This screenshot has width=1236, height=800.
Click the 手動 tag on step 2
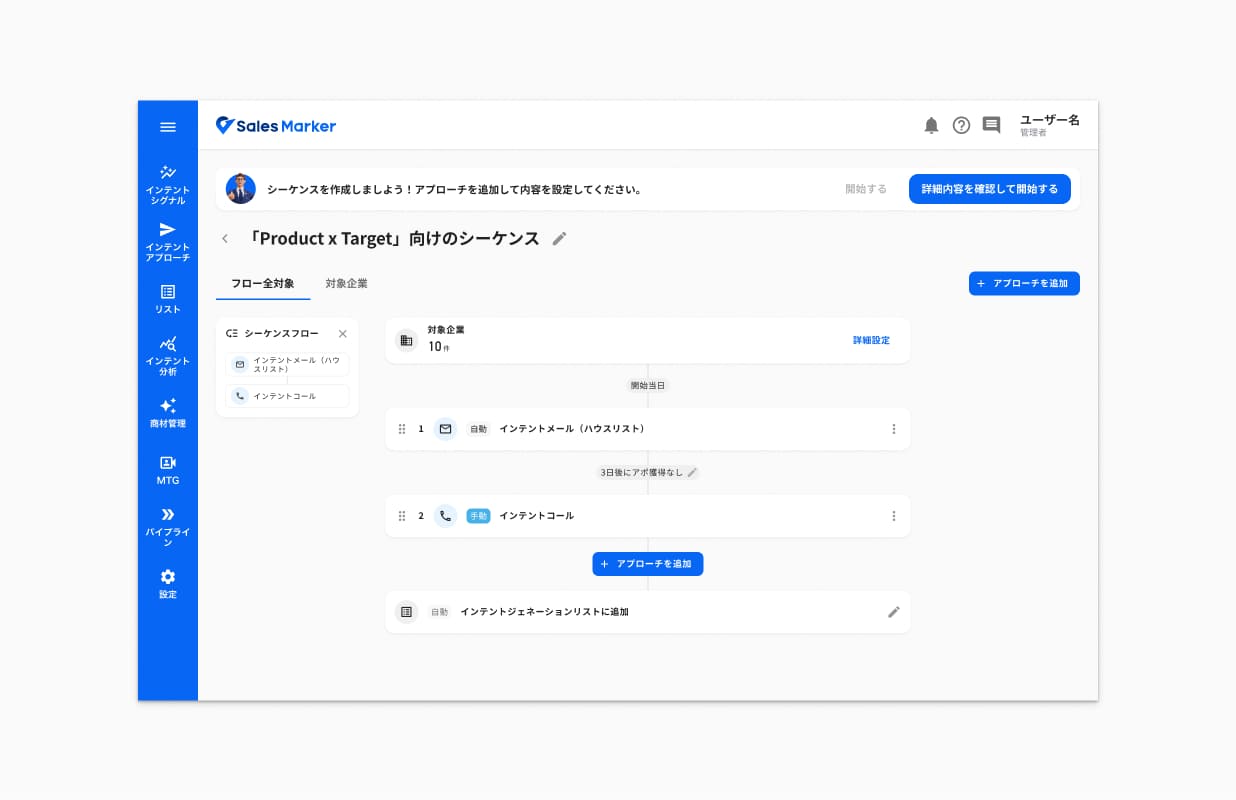click(478, 516)
